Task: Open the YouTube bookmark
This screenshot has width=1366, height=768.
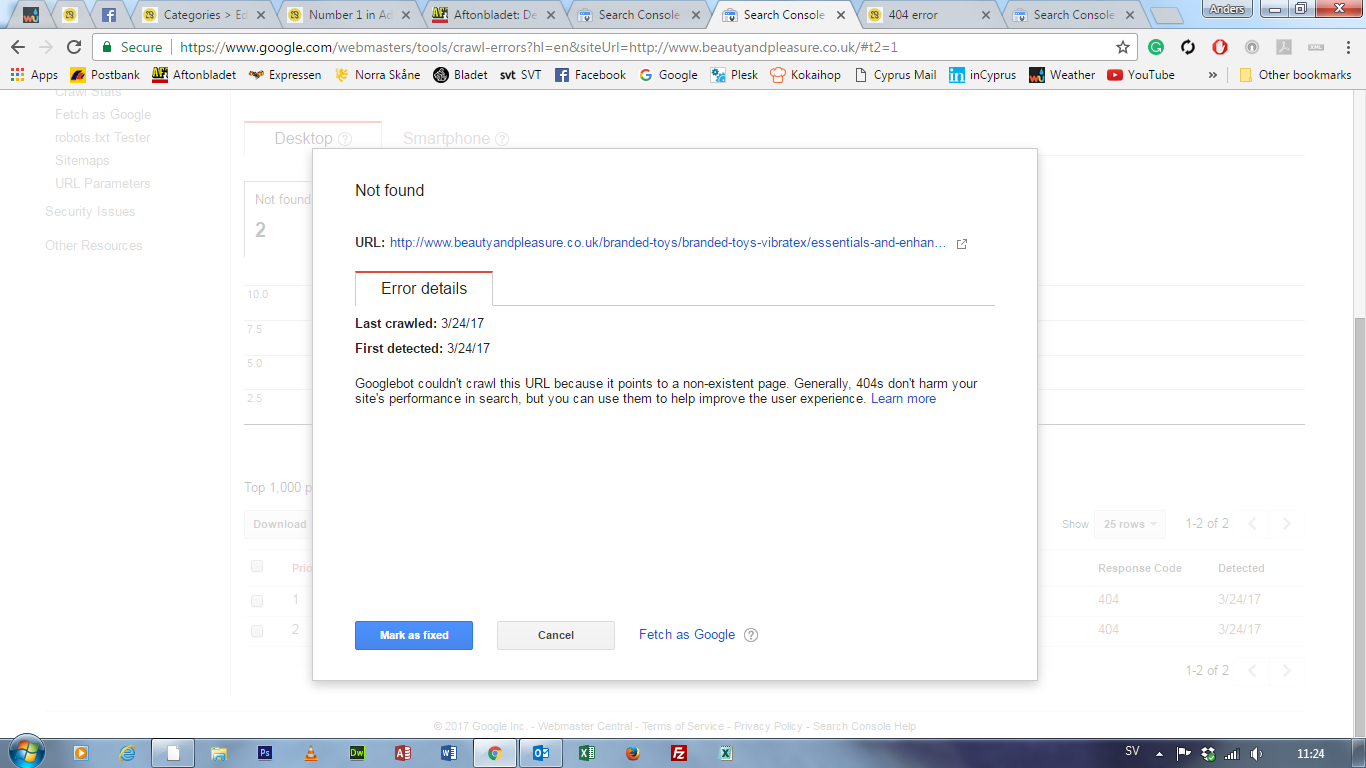Action: coord(1141,75)
